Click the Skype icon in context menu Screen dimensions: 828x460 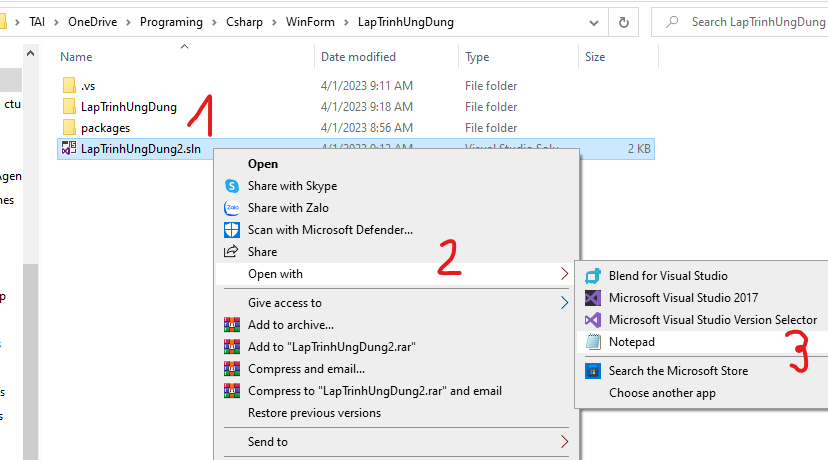pyautogui.click(x=232, y=186)
